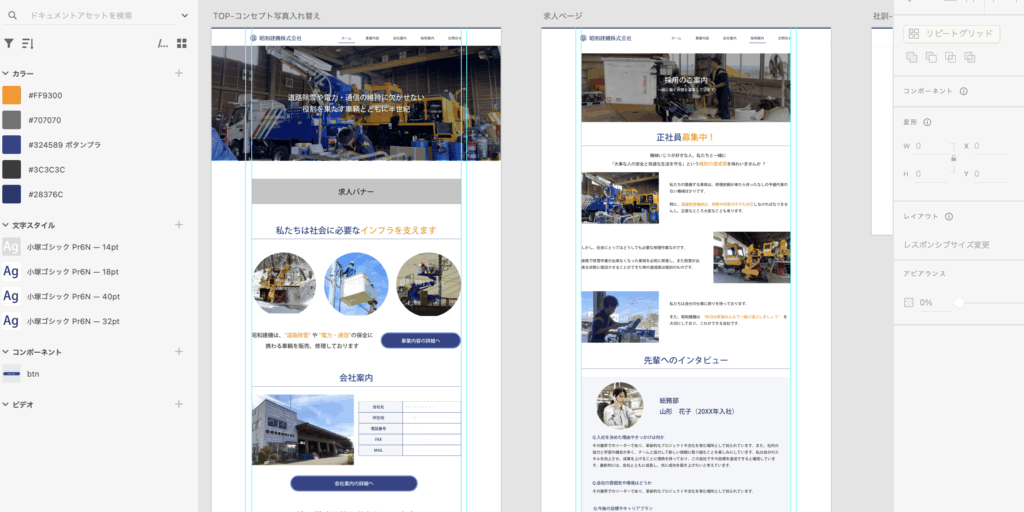Switch assets panel to list view
The height and width of the screenshot is (512, 1024).
point(163,44)
